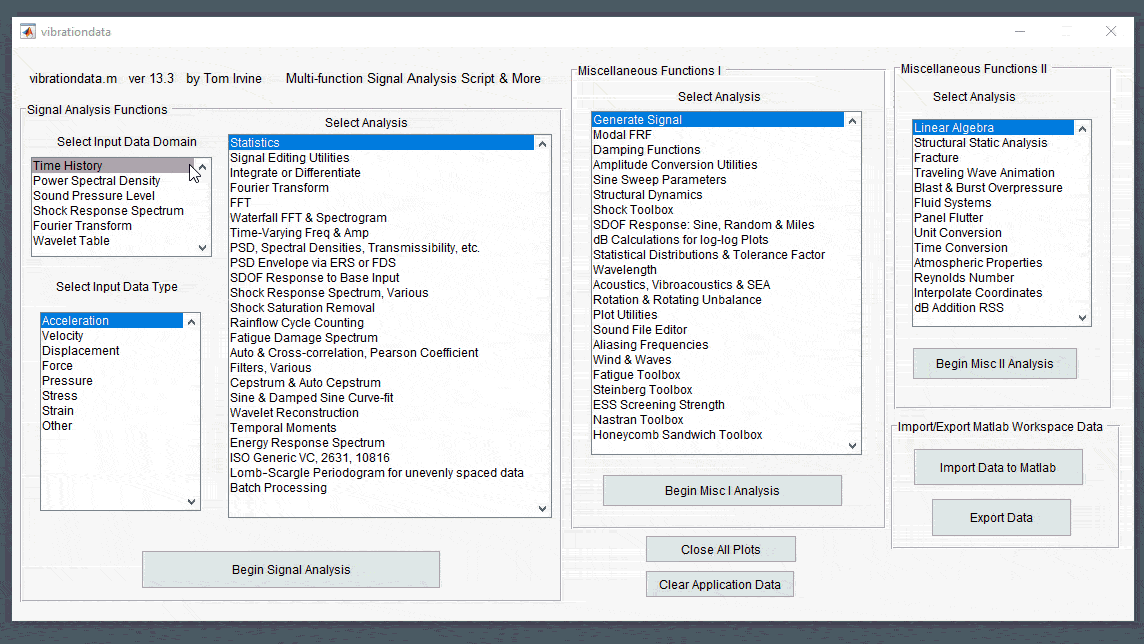
Task: Click Import Data to Matlab
Action: 998,467
